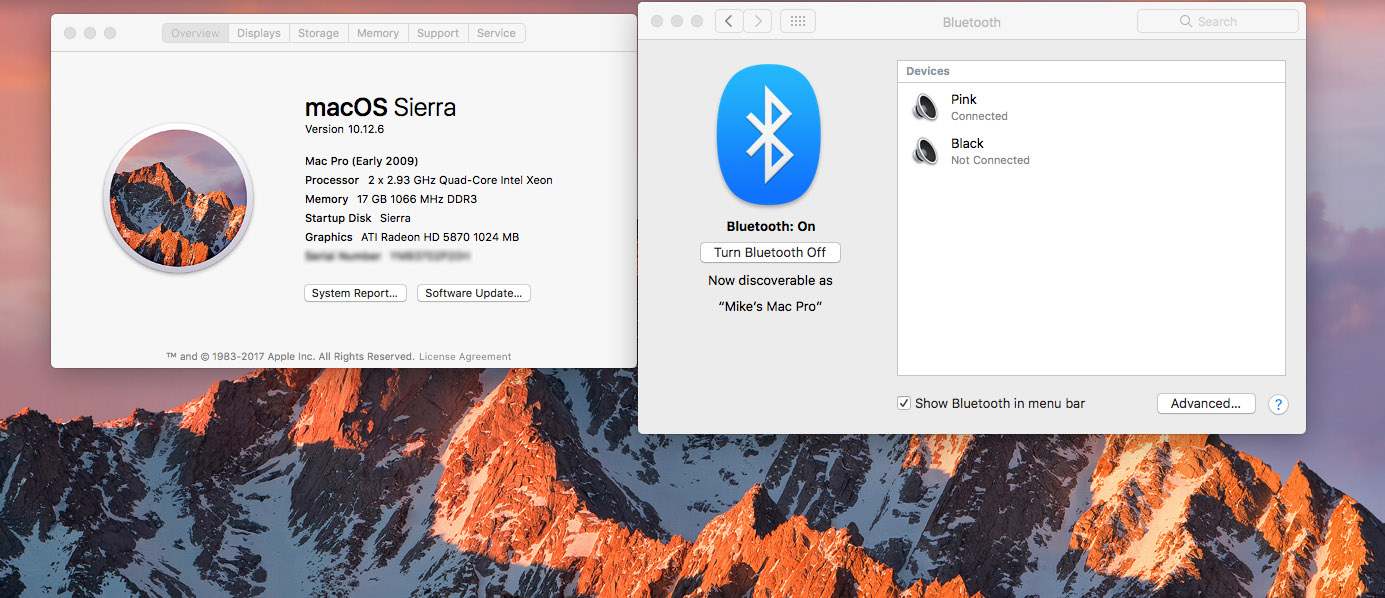The height and width of the screenshot is (598, 1385).
Task: Select the Black device row
Action: pyautogui.click(x=1091, y=151)
